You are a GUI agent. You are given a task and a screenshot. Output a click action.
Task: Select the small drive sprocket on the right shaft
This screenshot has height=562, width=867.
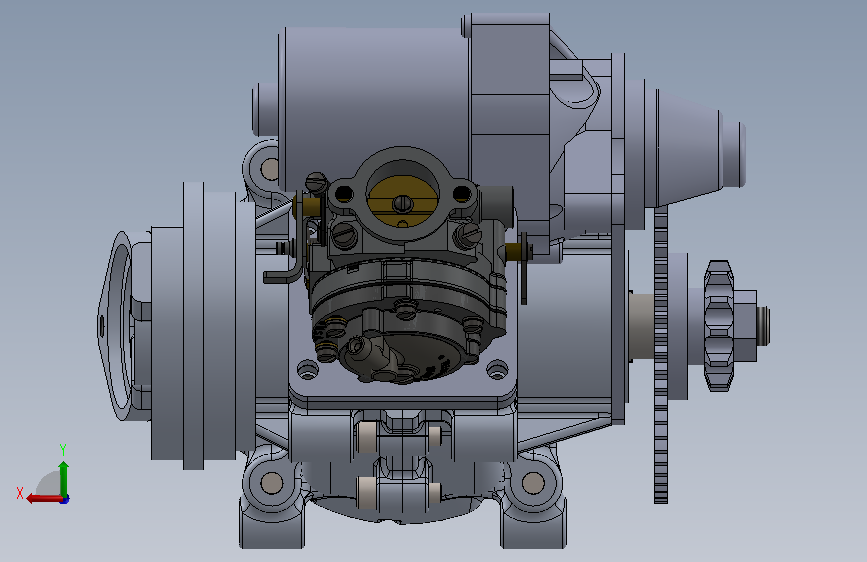click(719, 326)
